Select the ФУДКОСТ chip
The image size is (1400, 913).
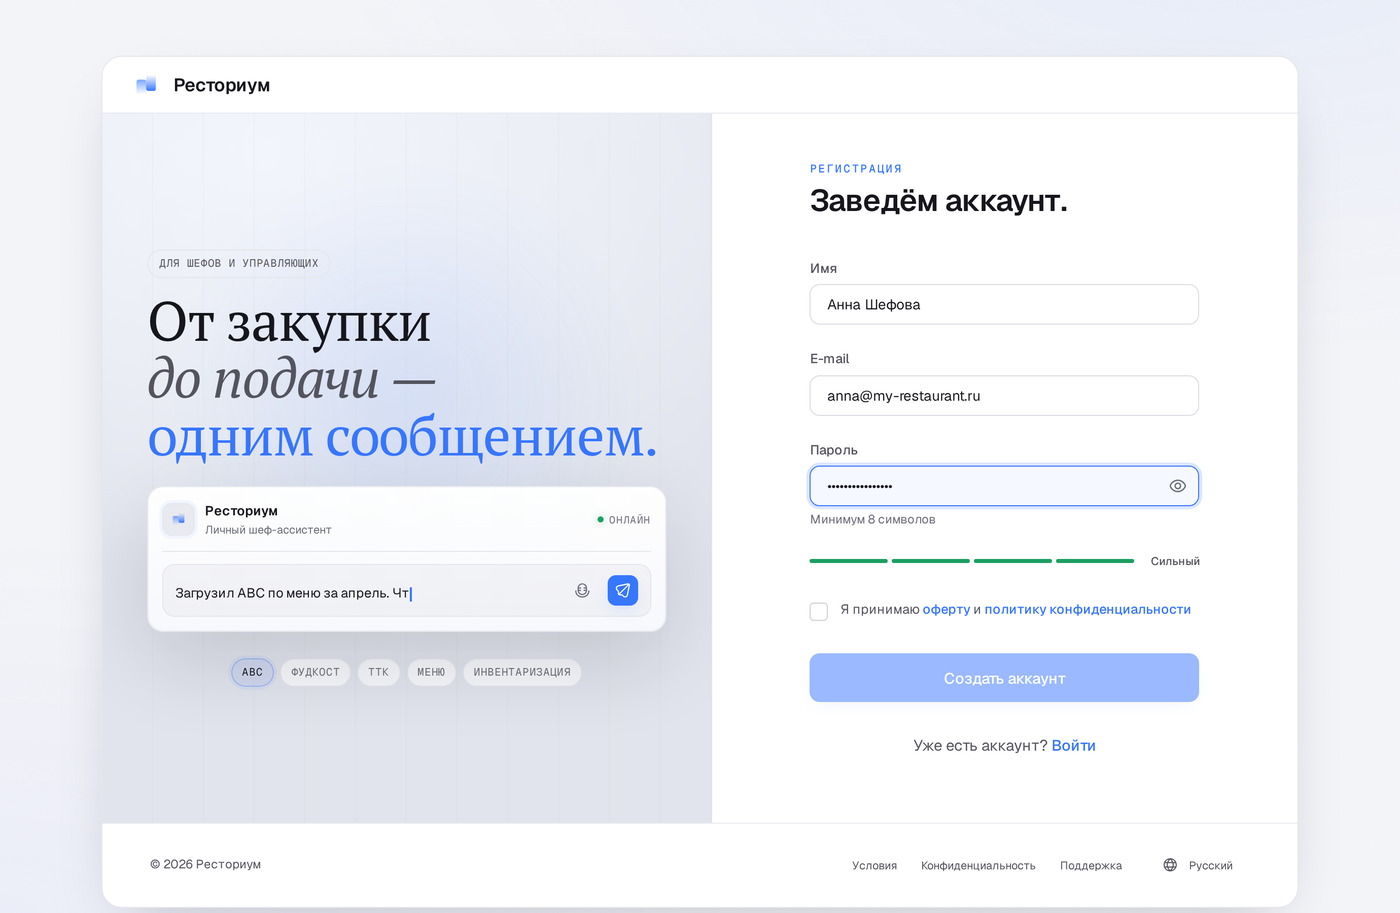click(316, 672)
